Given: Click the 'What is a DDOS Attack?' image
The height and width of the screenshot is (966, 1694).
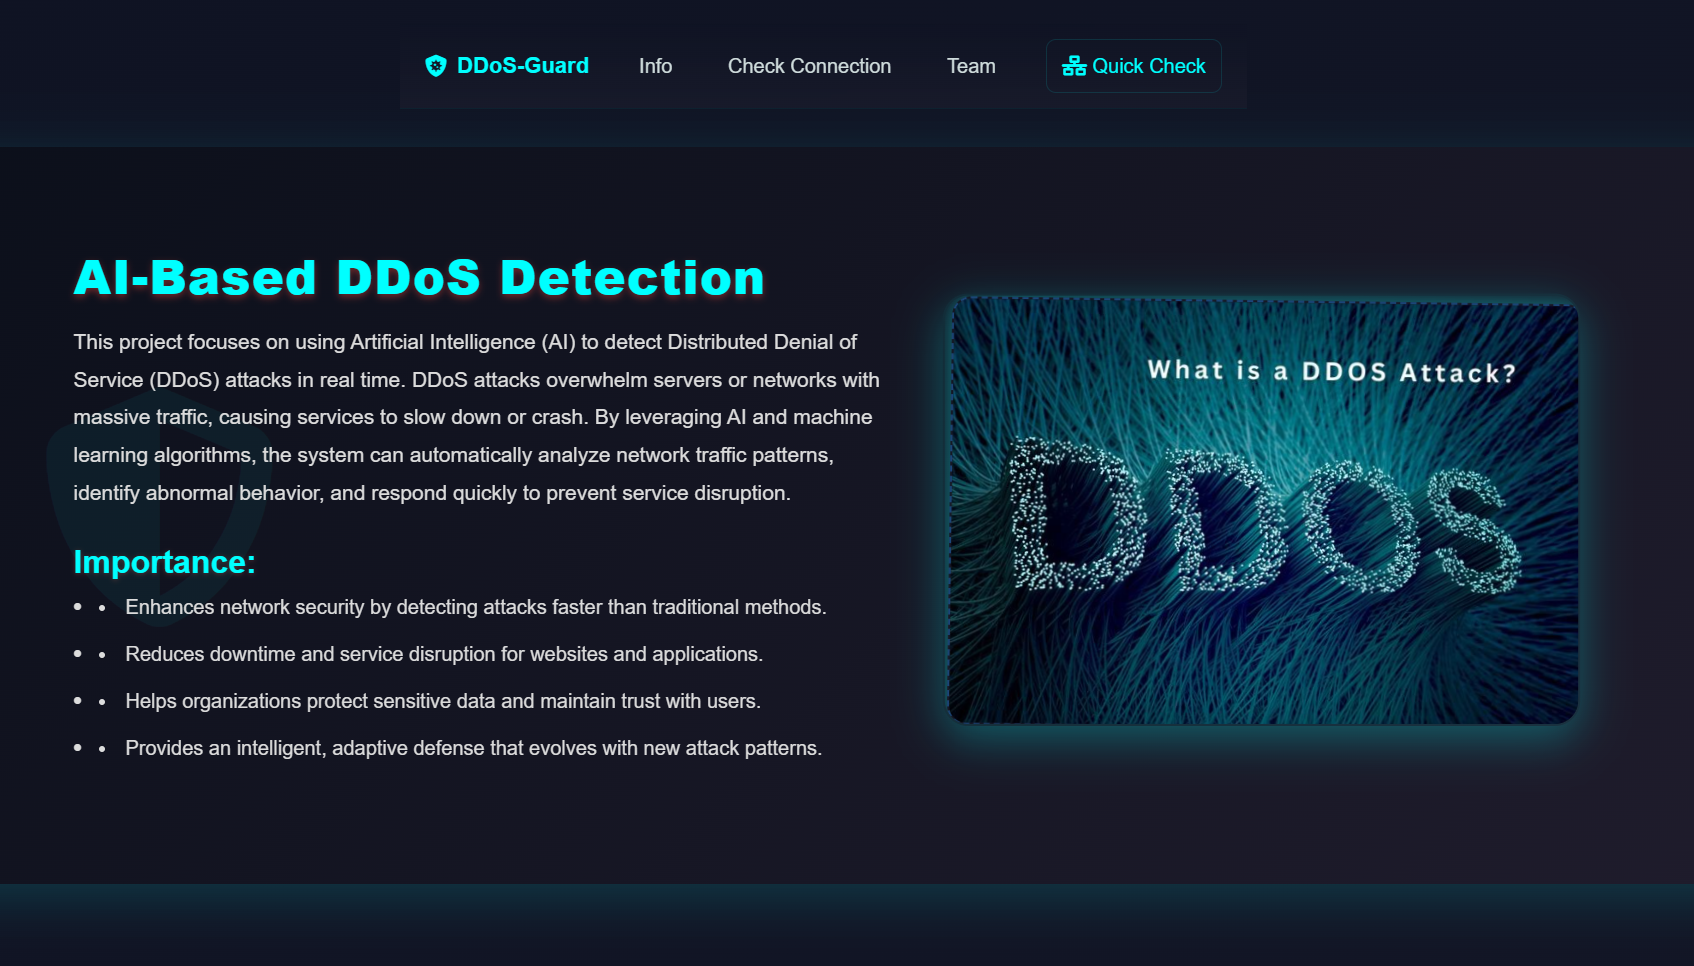Looking at the screenshot, I should [1263, 511].
